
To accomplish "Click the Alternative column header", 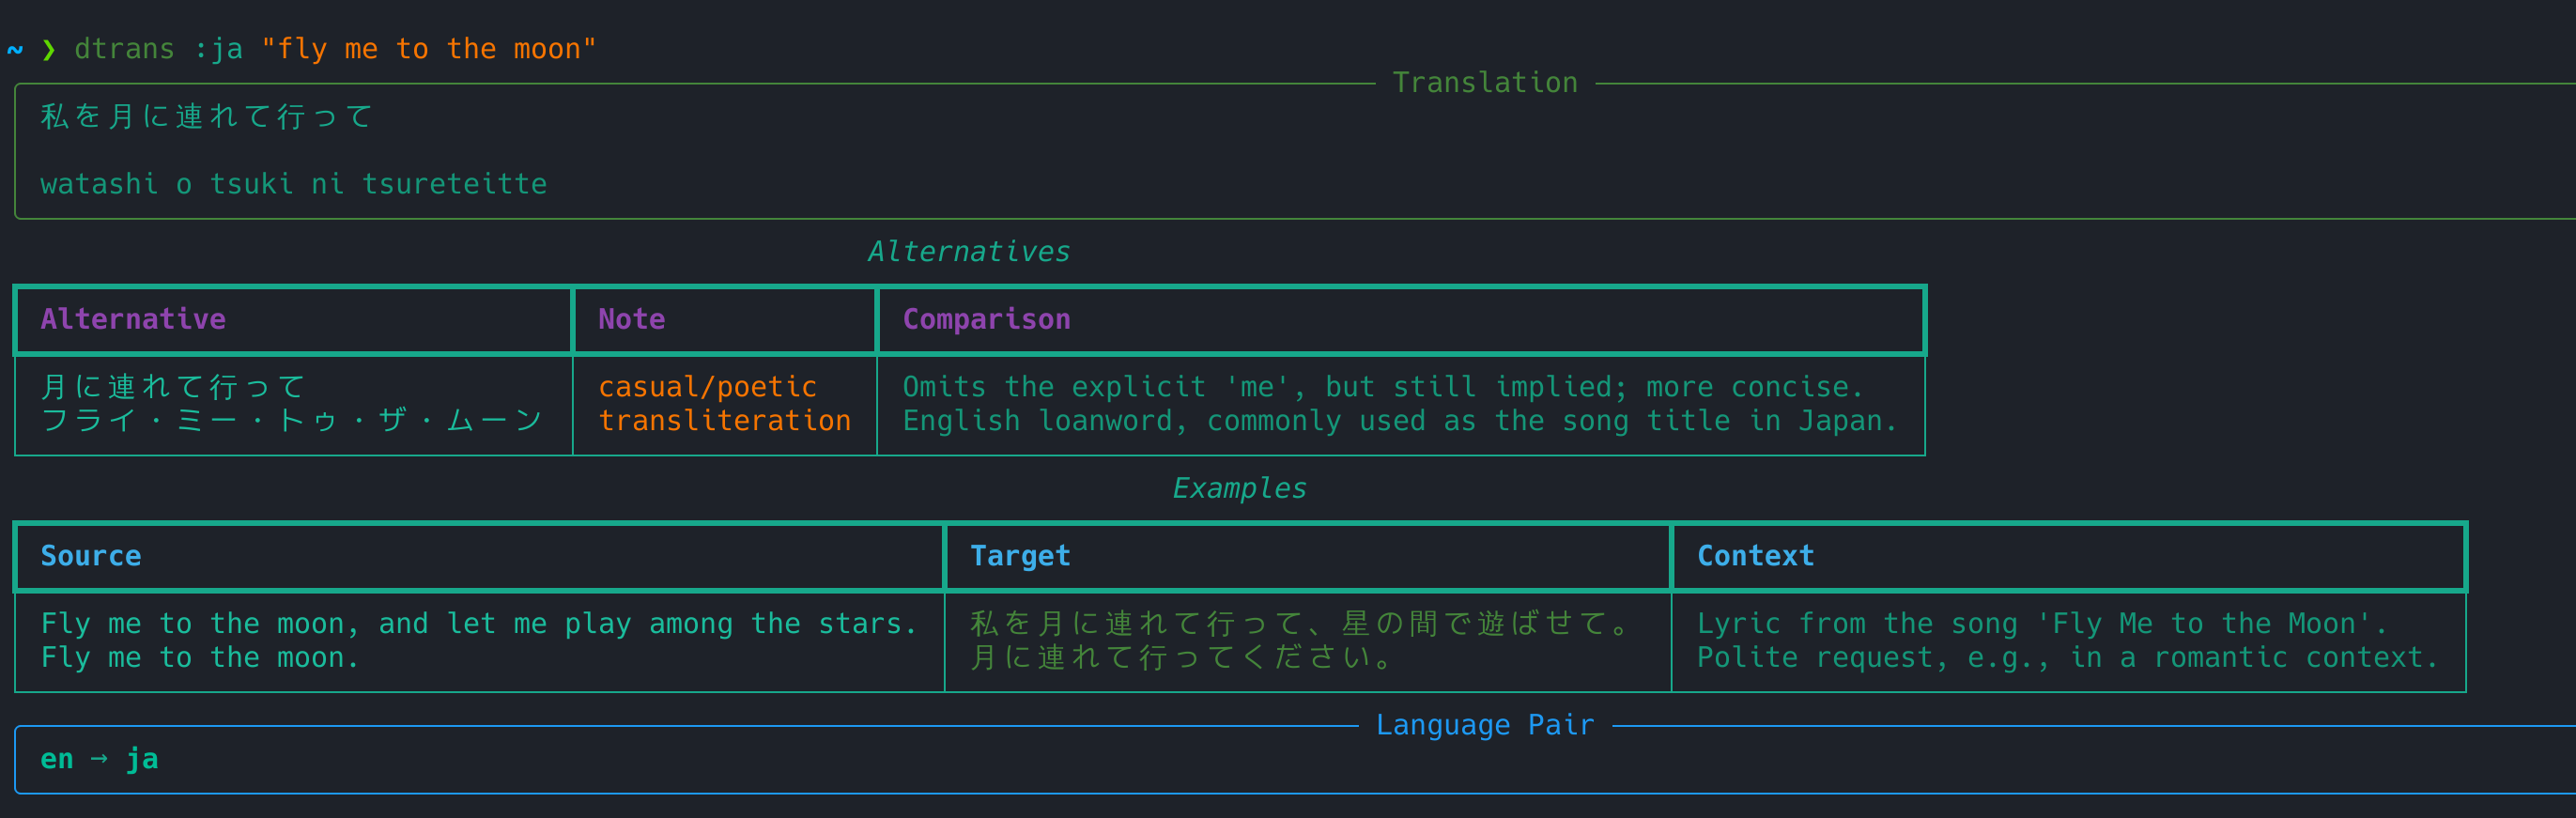I will [x=133, y=319].
